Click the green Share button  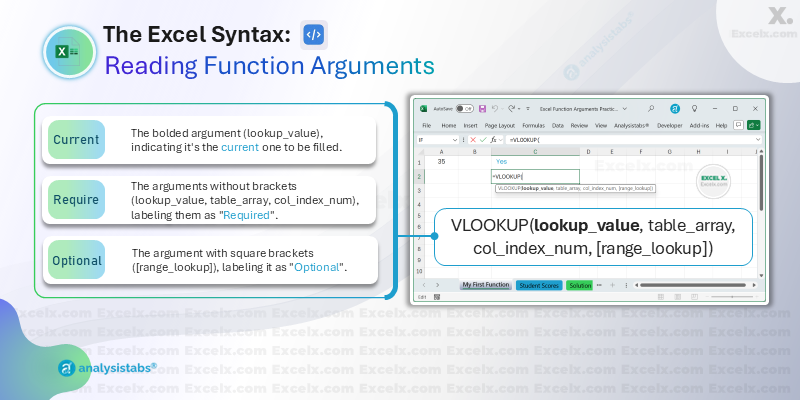click(754, 125)
